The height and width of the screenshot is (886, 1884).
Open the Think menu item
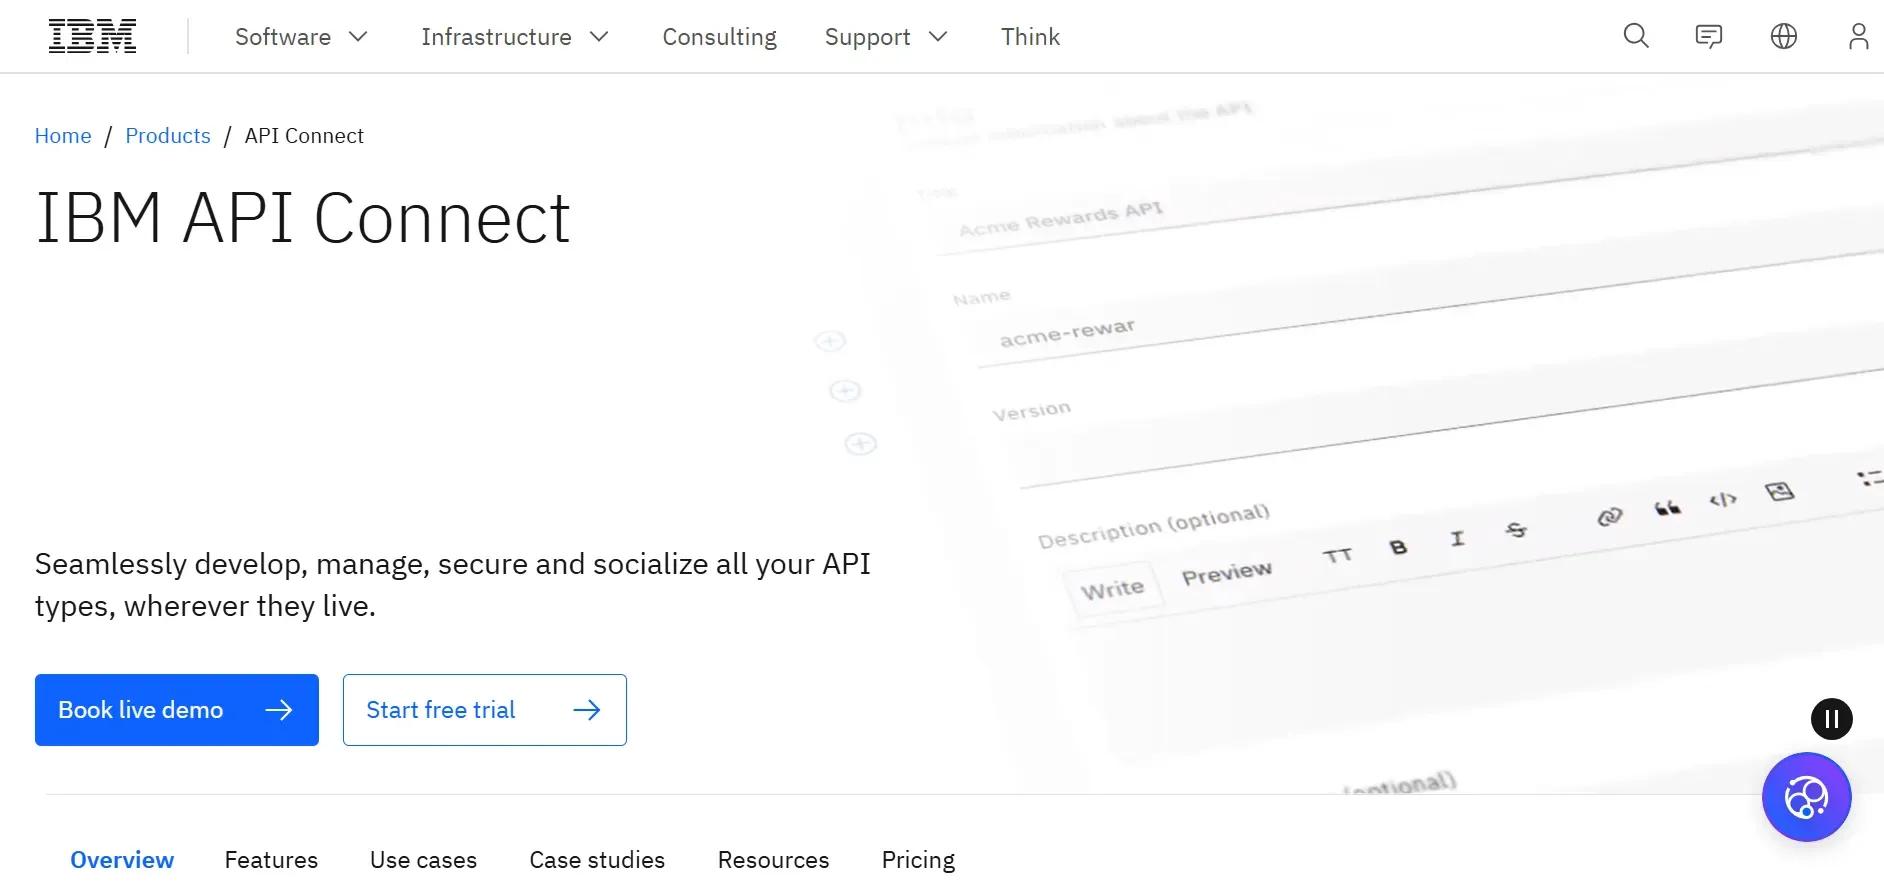point(1030,37)
